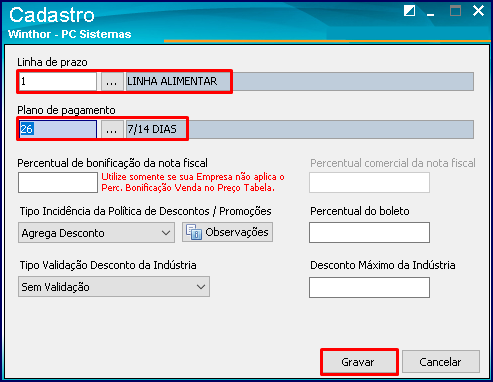The height and width of the screenshot is (382, 493).
Task: Click the Plano de pagamento label
Action: pos(66,110)
